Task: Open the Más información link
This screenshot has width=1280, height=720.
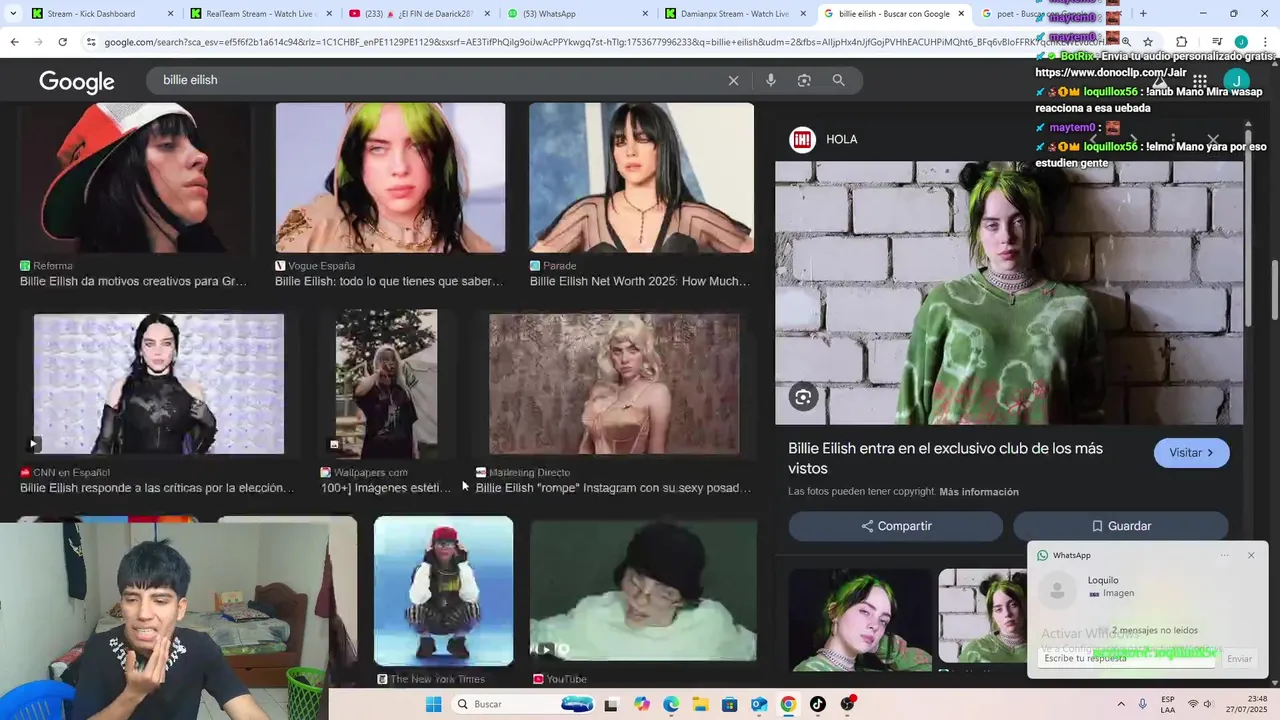Action: coord(979,492)
